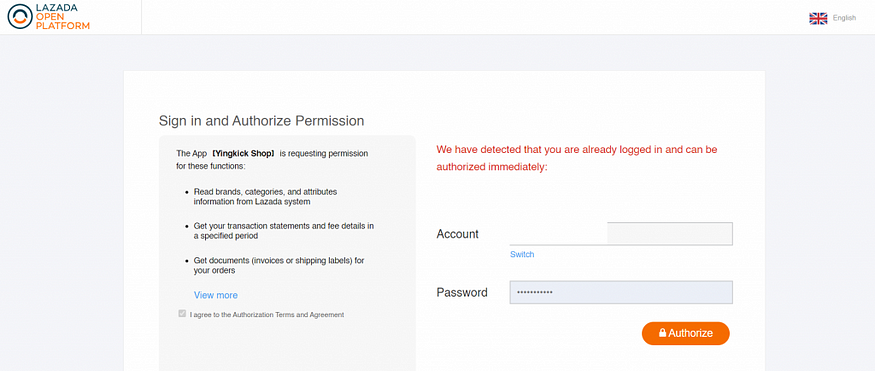Focus the Password input field
The height and width of the screenshot is (371, 875).
coord(621,292)
